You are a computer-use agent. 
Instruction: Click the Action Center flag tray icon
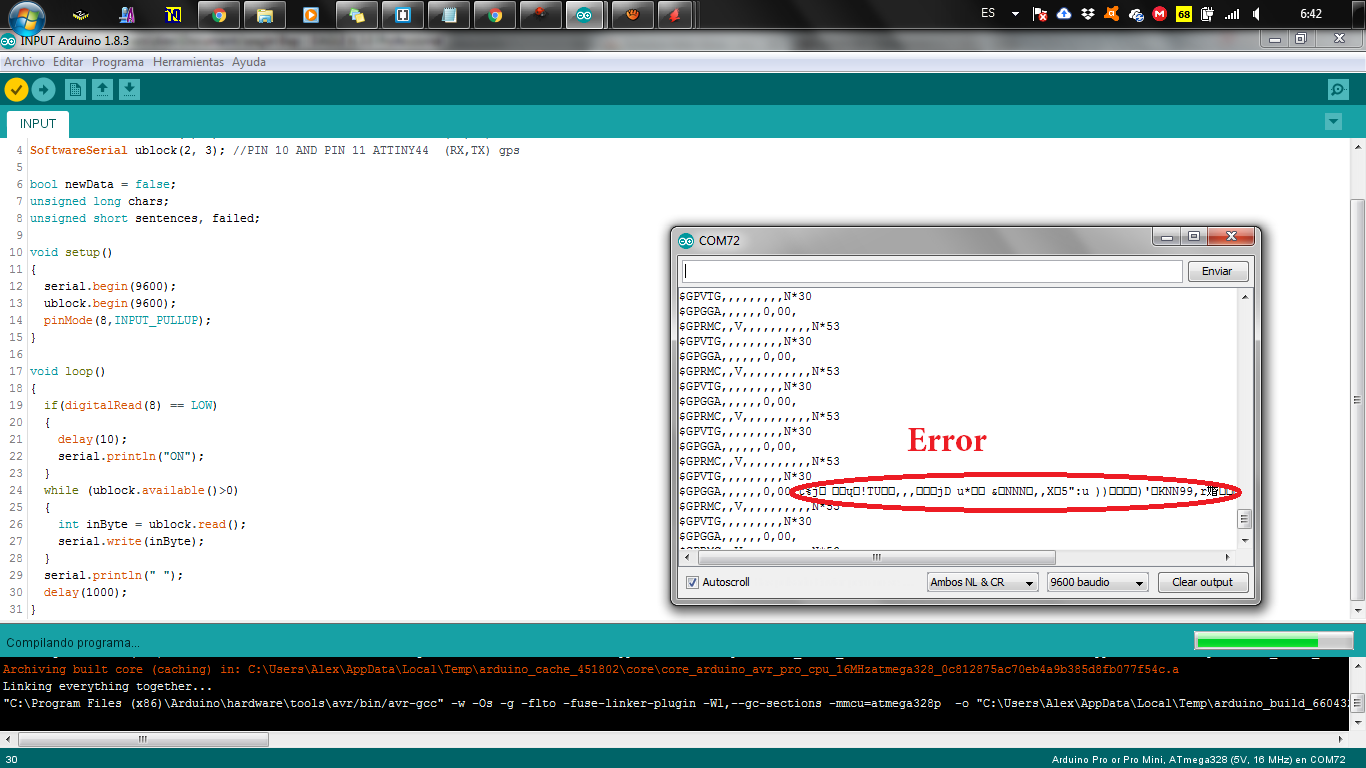pyautogui.click(x=1040, y=14)
